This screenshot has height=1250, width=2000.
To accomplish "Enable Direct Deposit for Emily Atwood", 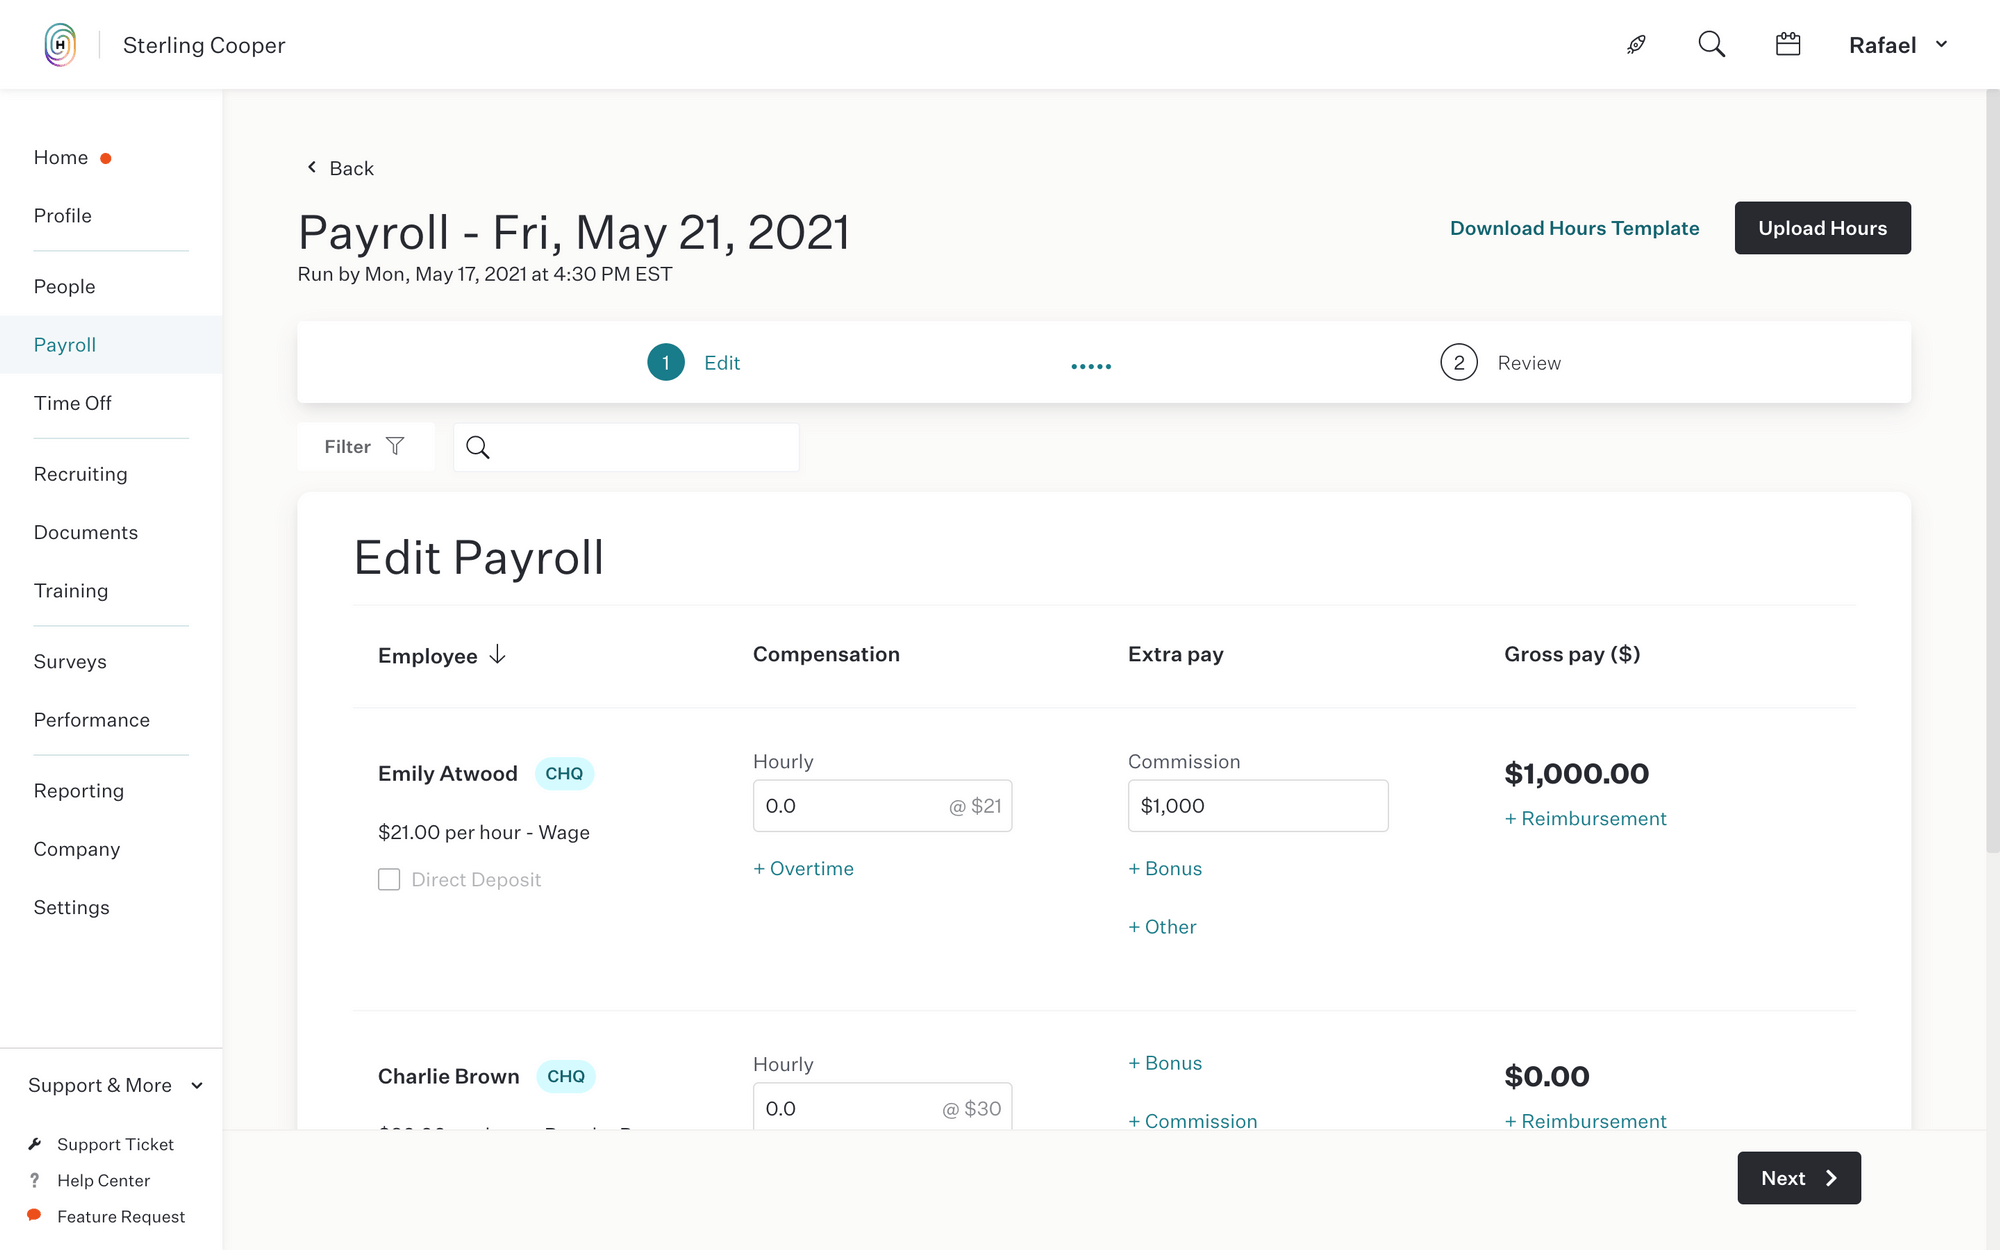I will (x=389, y=879).
